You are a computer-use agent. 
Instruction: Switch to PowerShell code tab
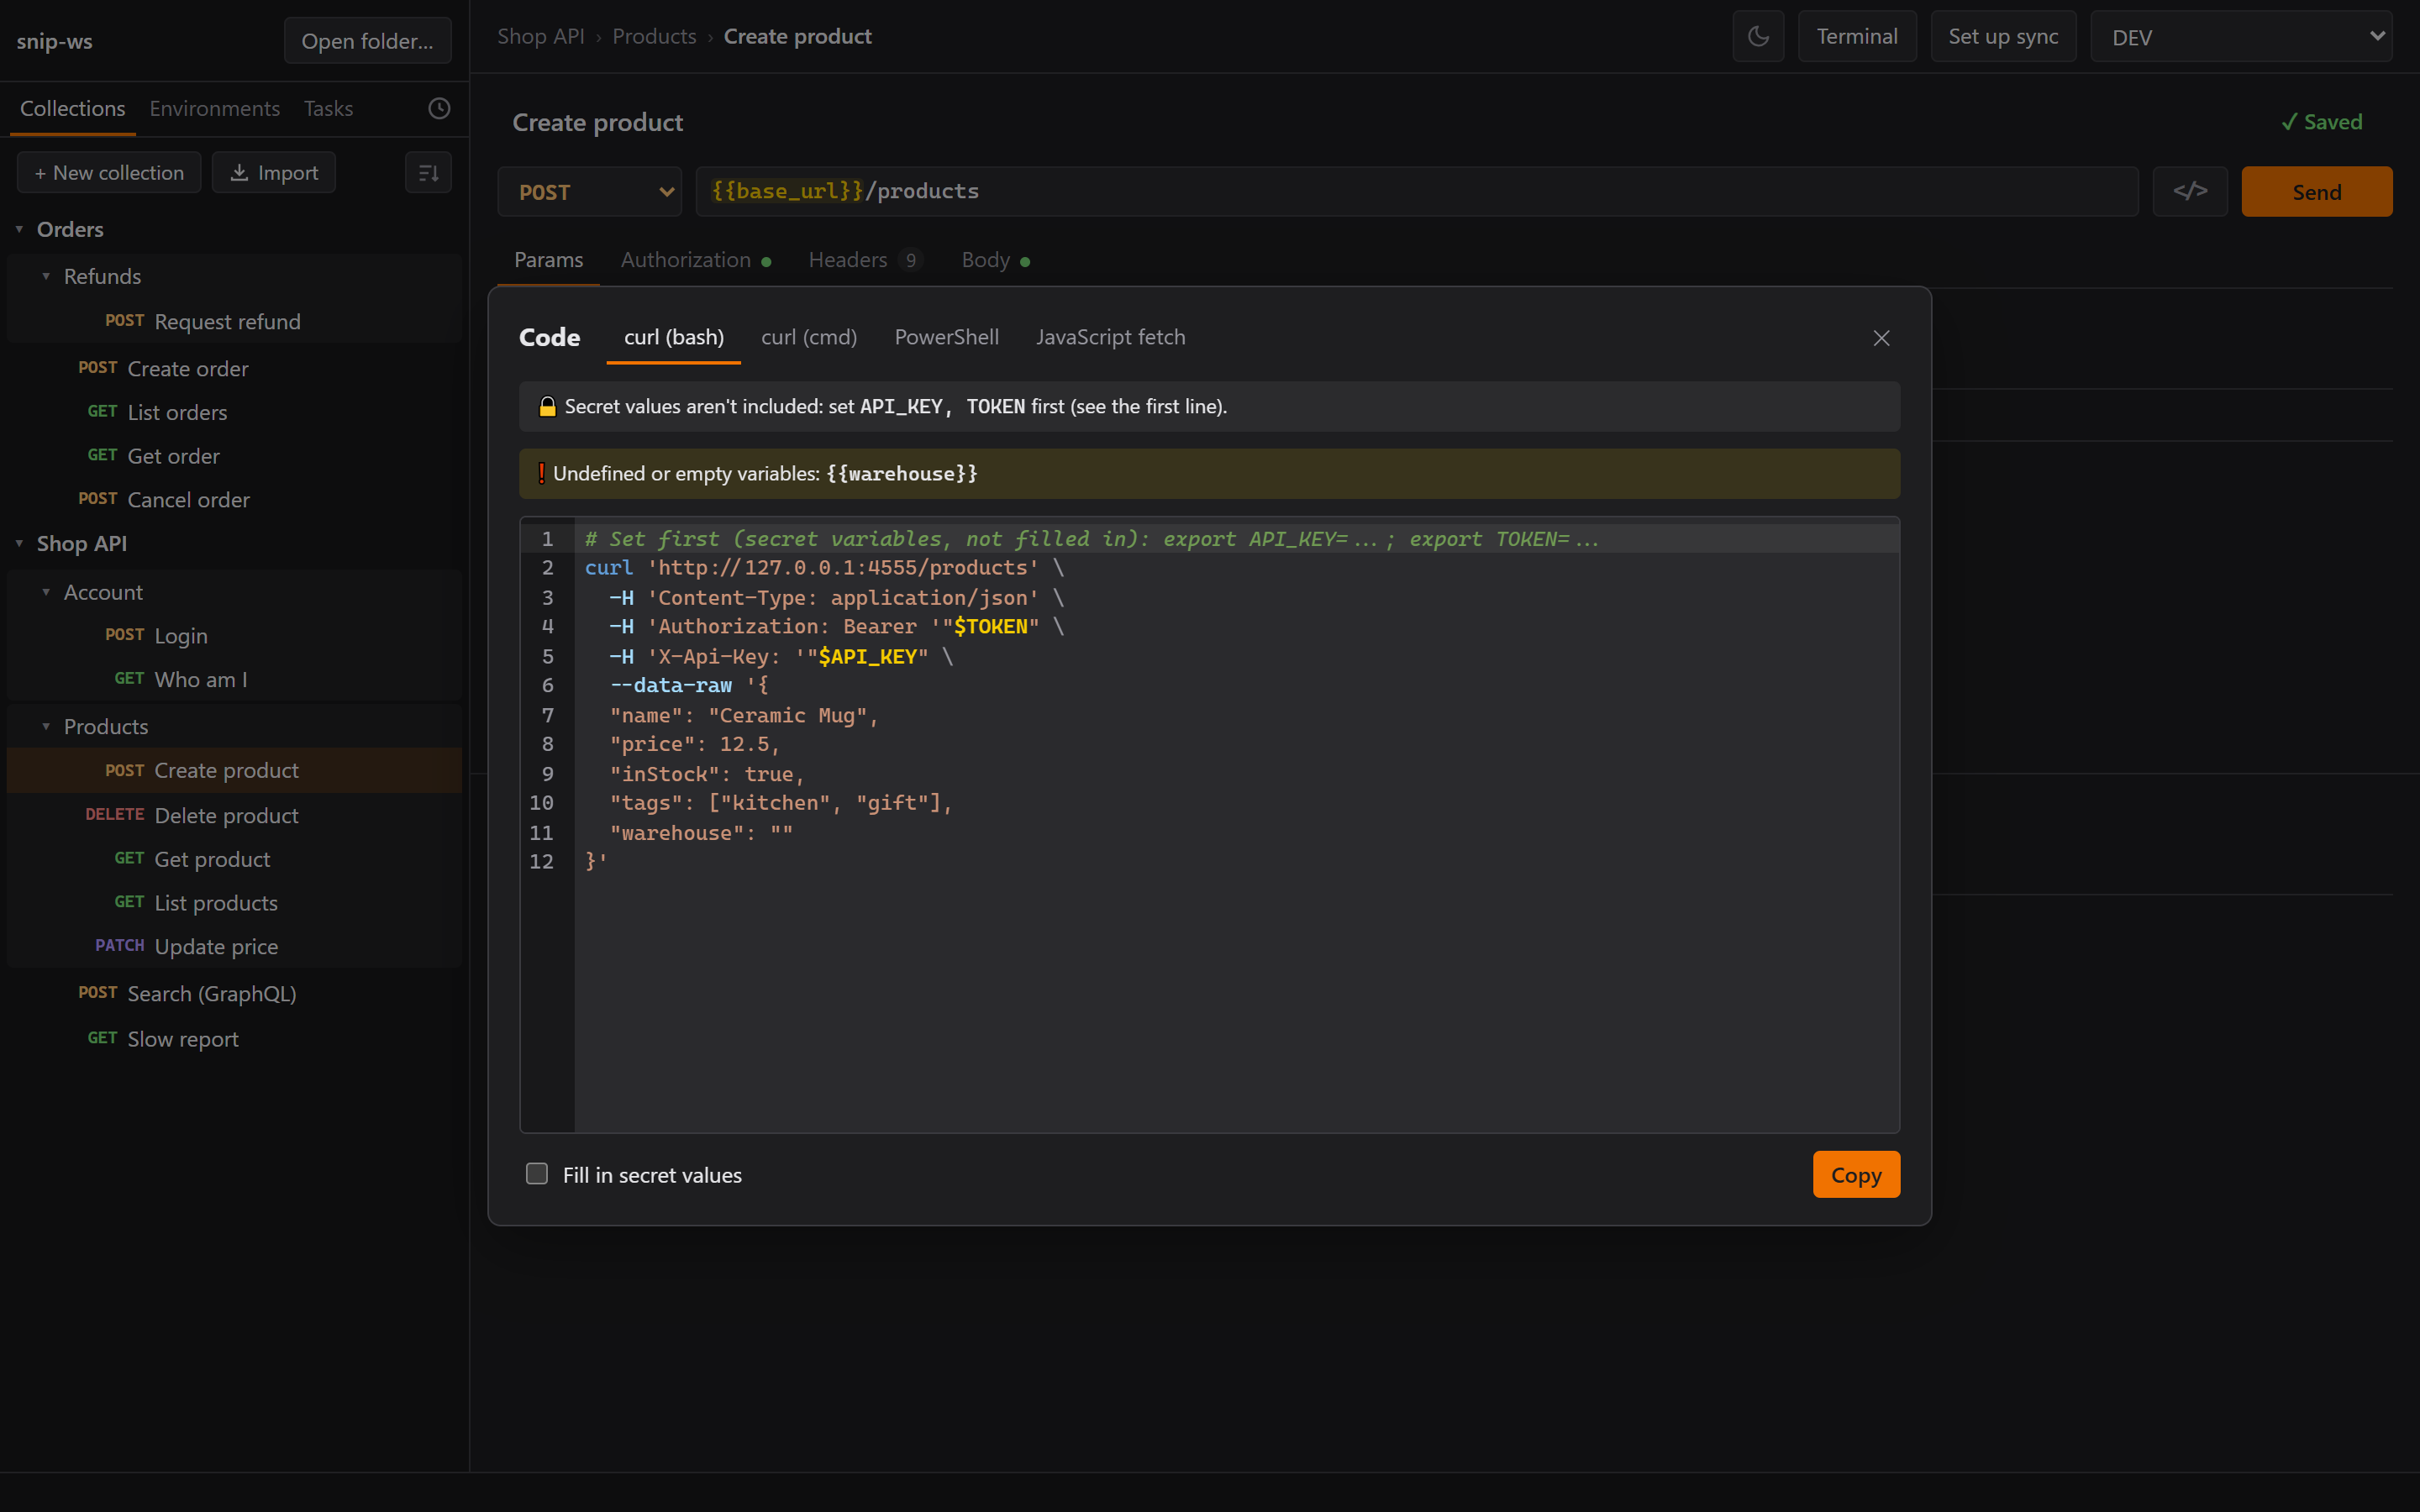[946, 337]
